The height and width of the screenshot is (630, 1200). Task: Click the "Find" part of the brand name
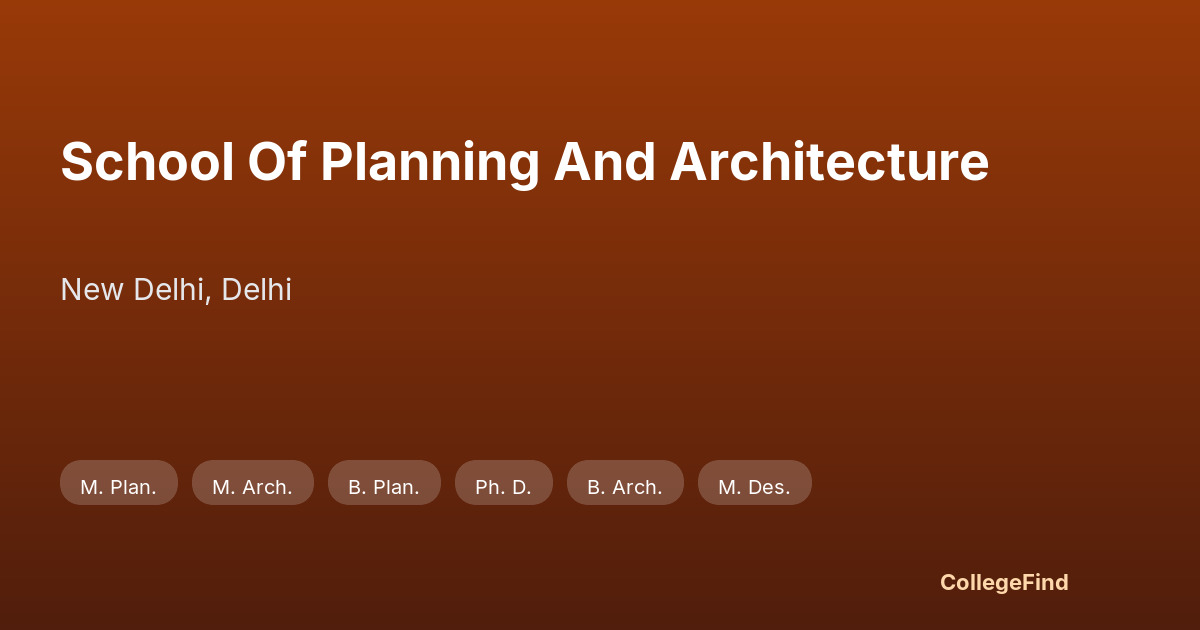coord(1045,582)
